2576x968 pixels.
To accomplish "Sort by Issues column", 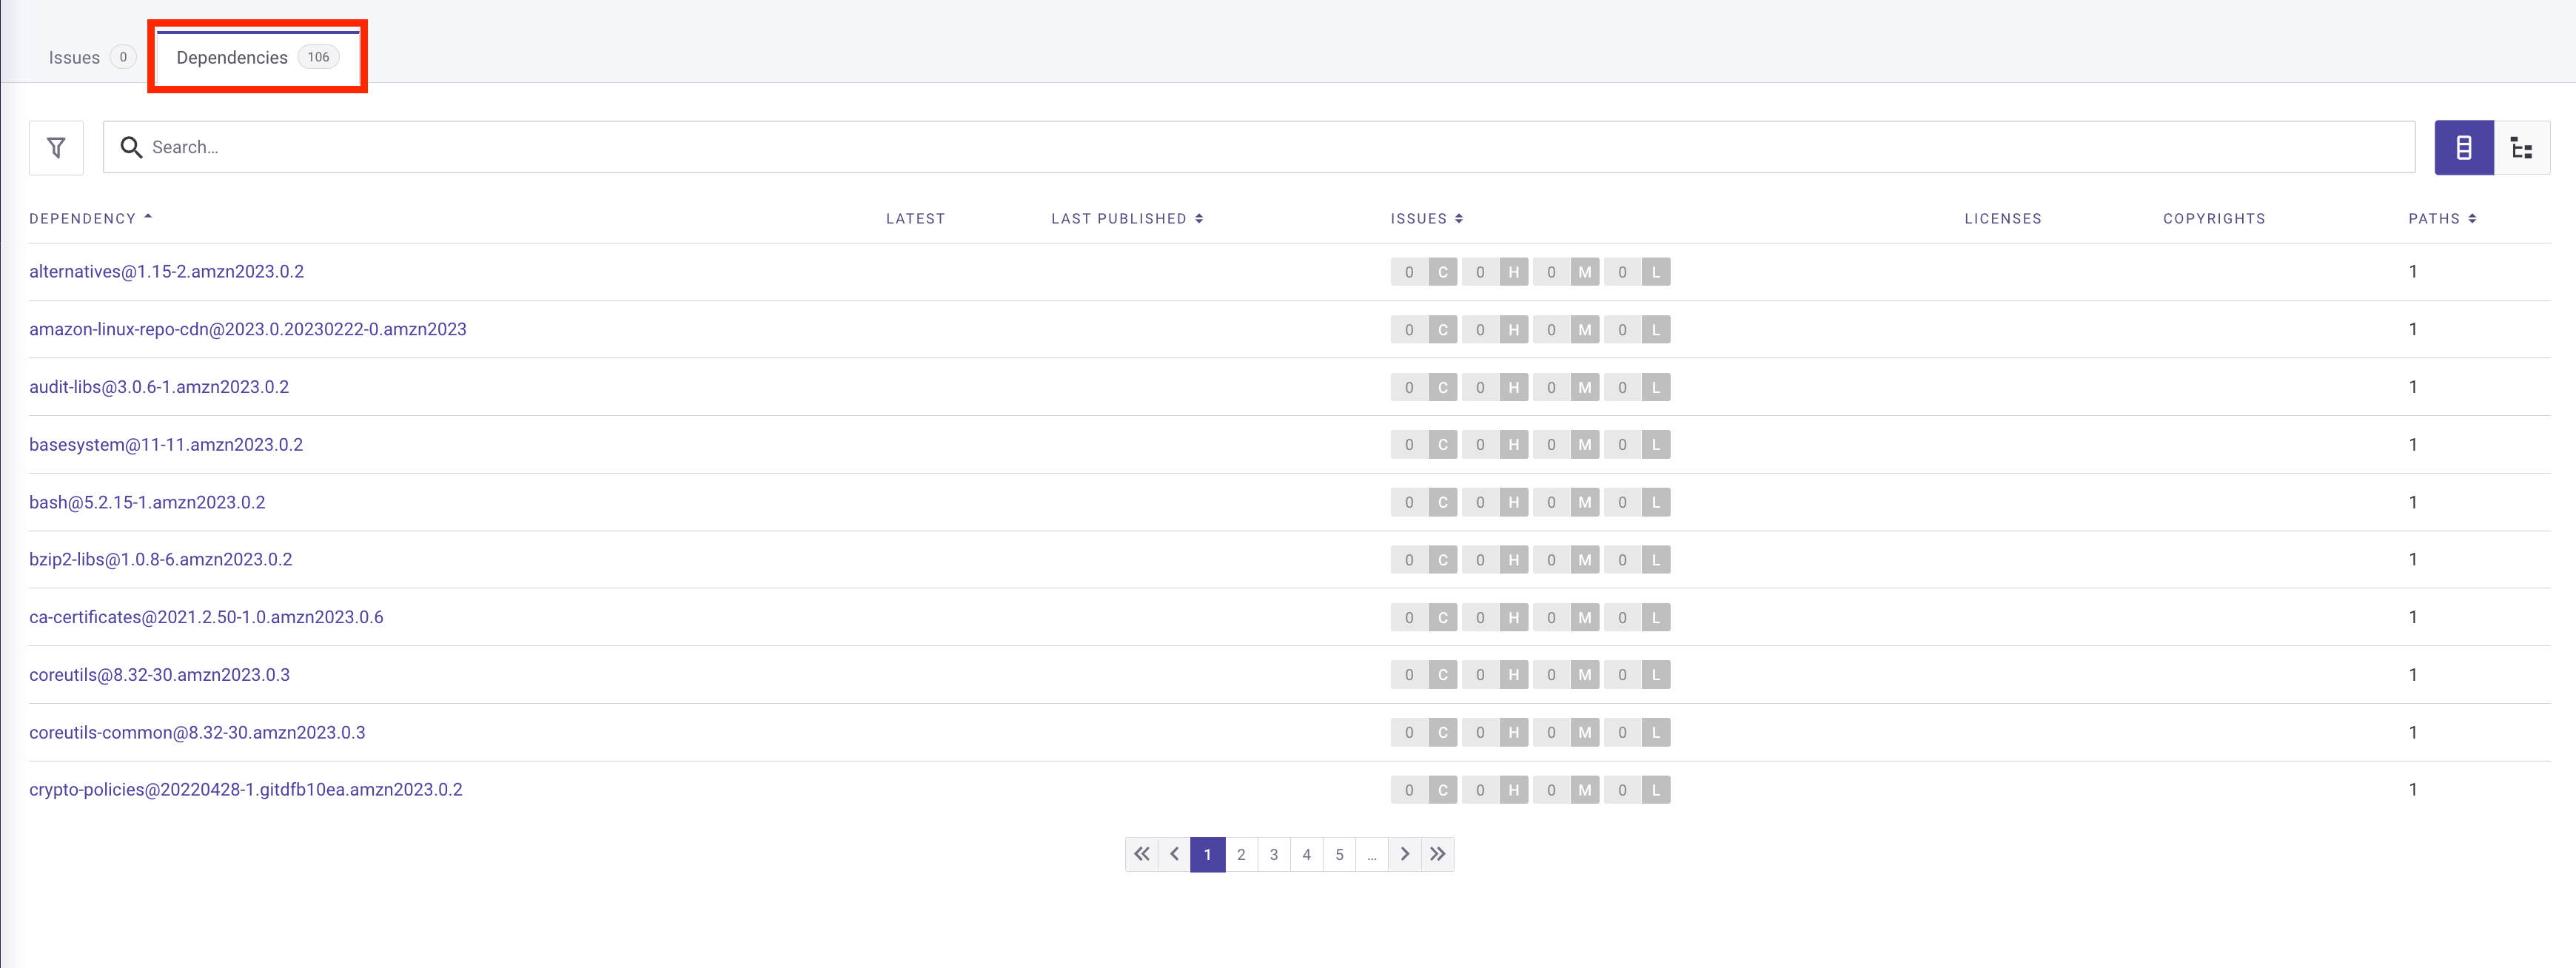I will (1427, 219).
